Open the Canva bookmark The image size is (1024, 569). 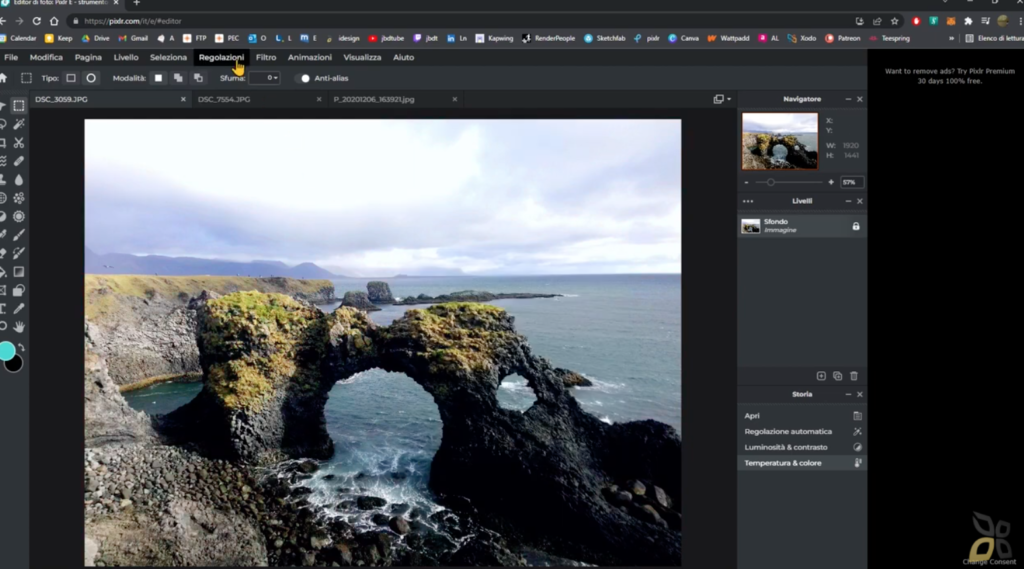683,39
